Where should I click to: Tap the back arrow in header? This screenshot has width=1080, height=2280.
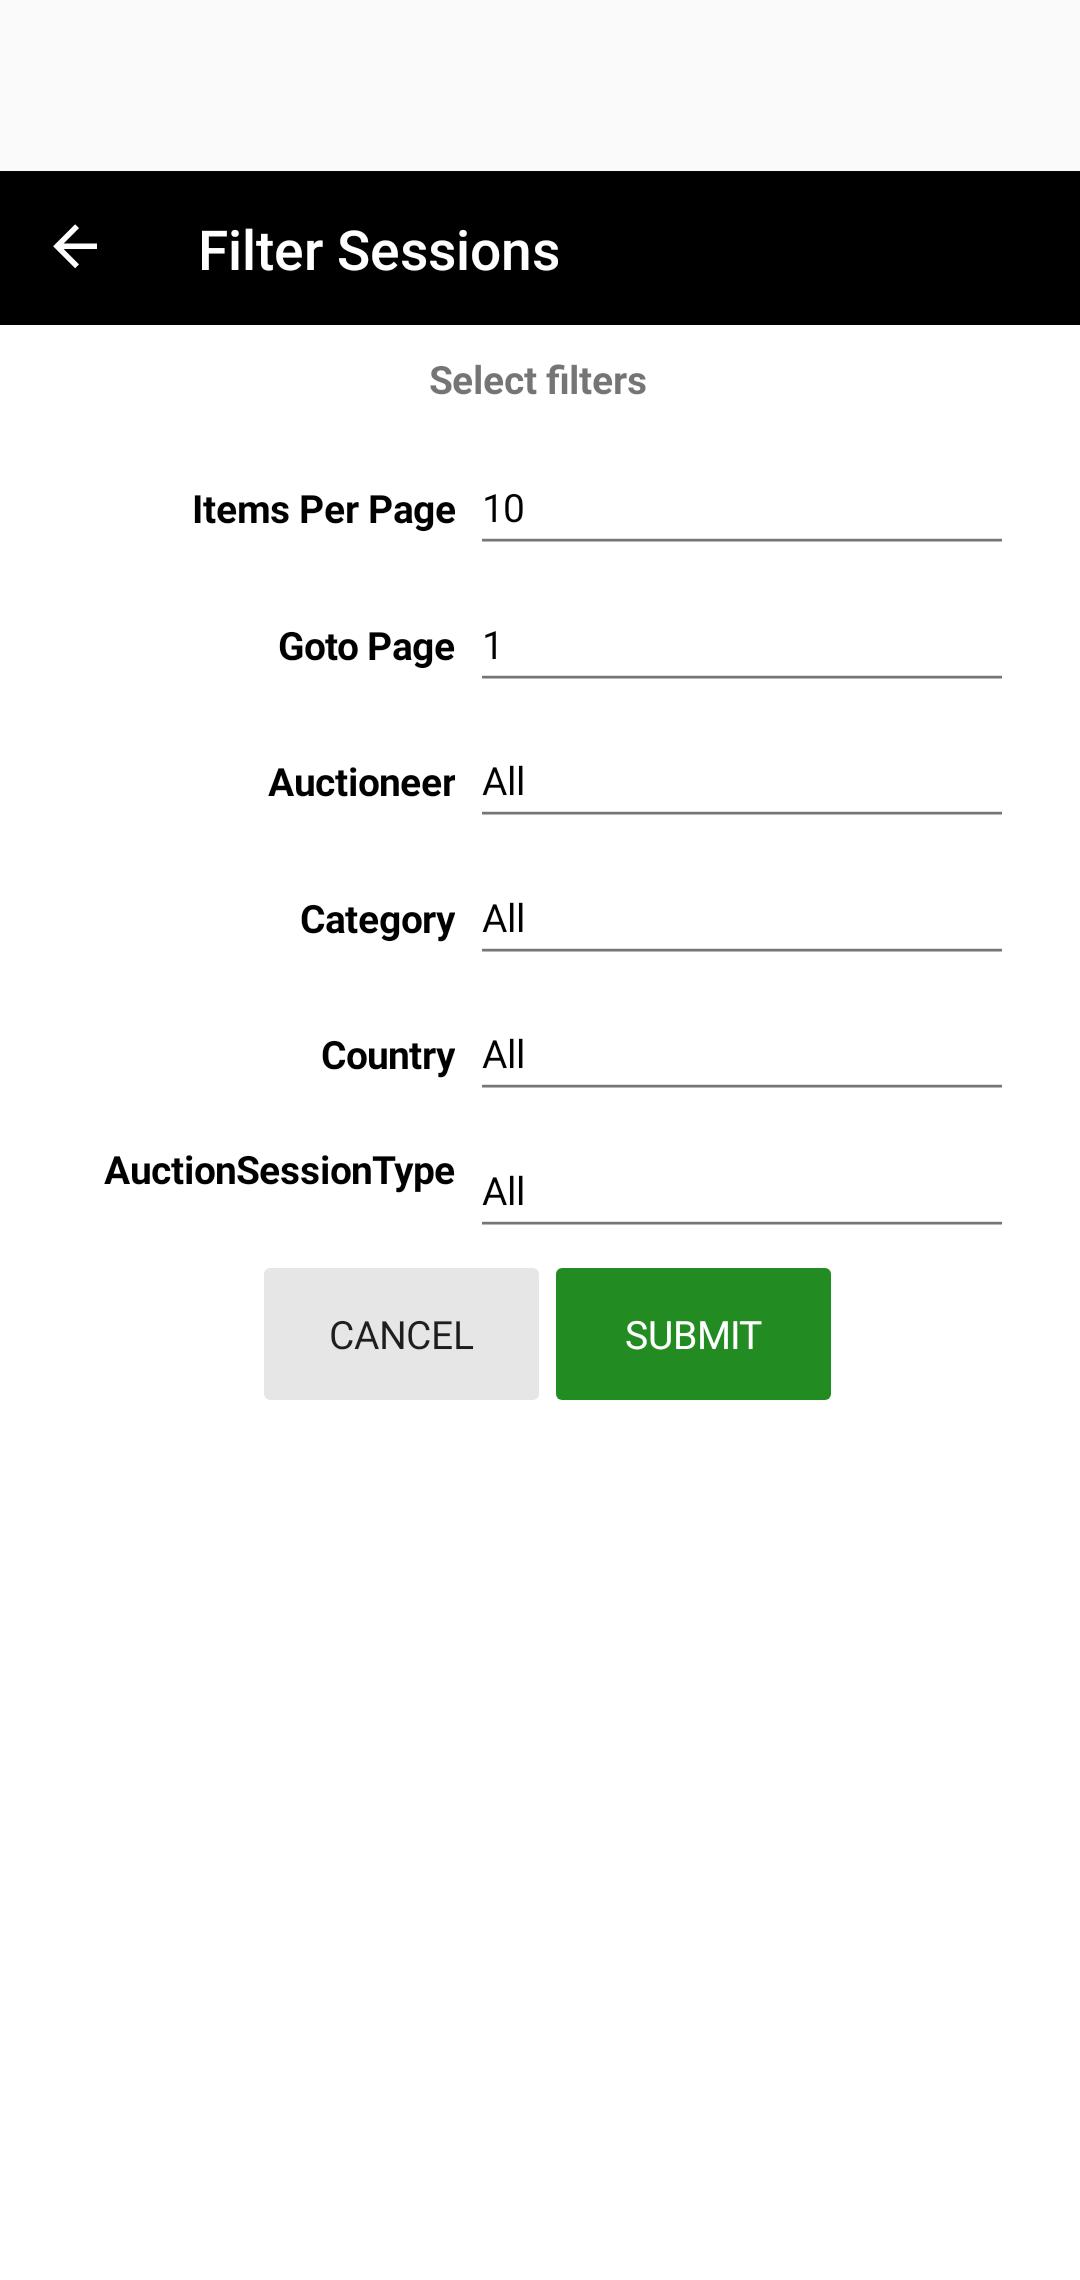point(75,247)
